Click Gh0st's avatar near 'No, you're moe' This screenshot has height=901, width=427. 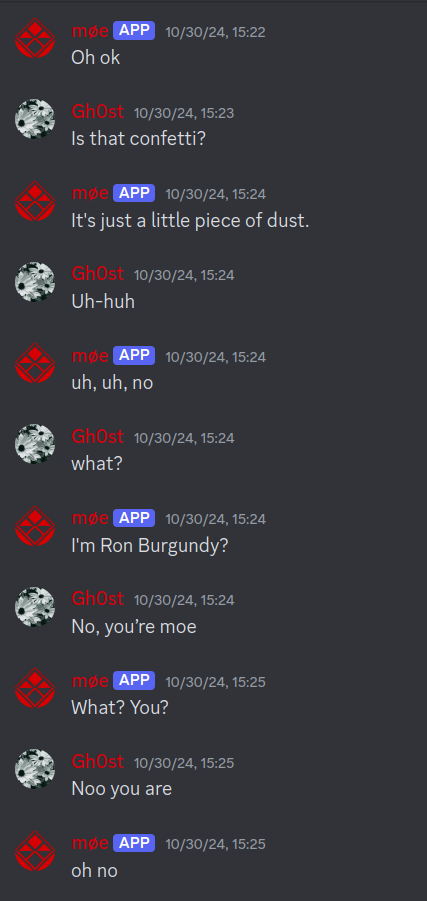(x=34, y=607)
